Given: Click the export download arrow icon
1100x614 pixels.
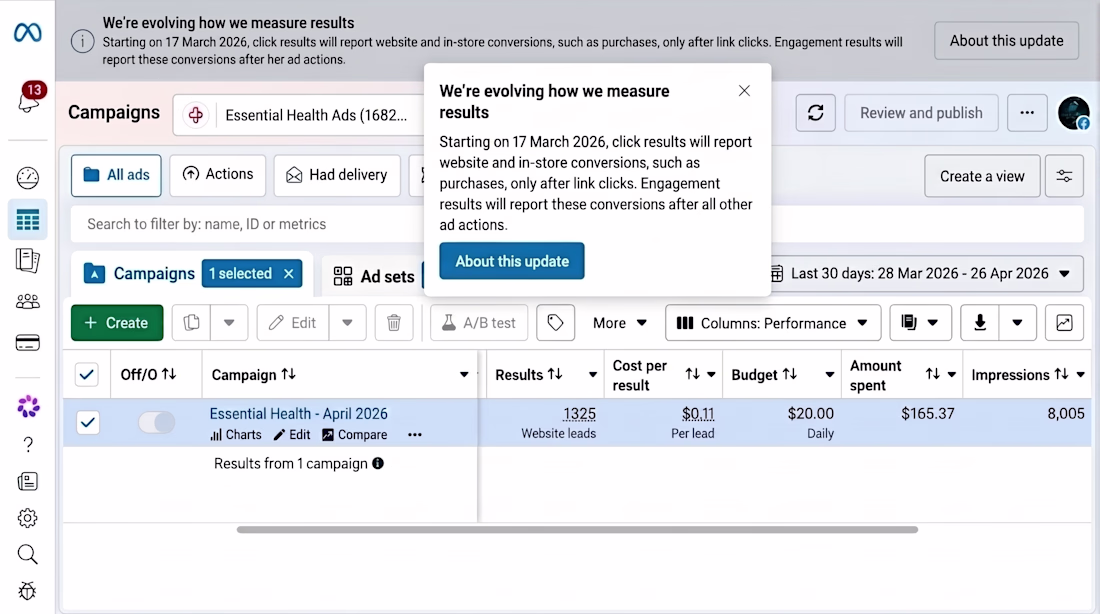Looking at the screenshot, I should [x=980, y=323].
